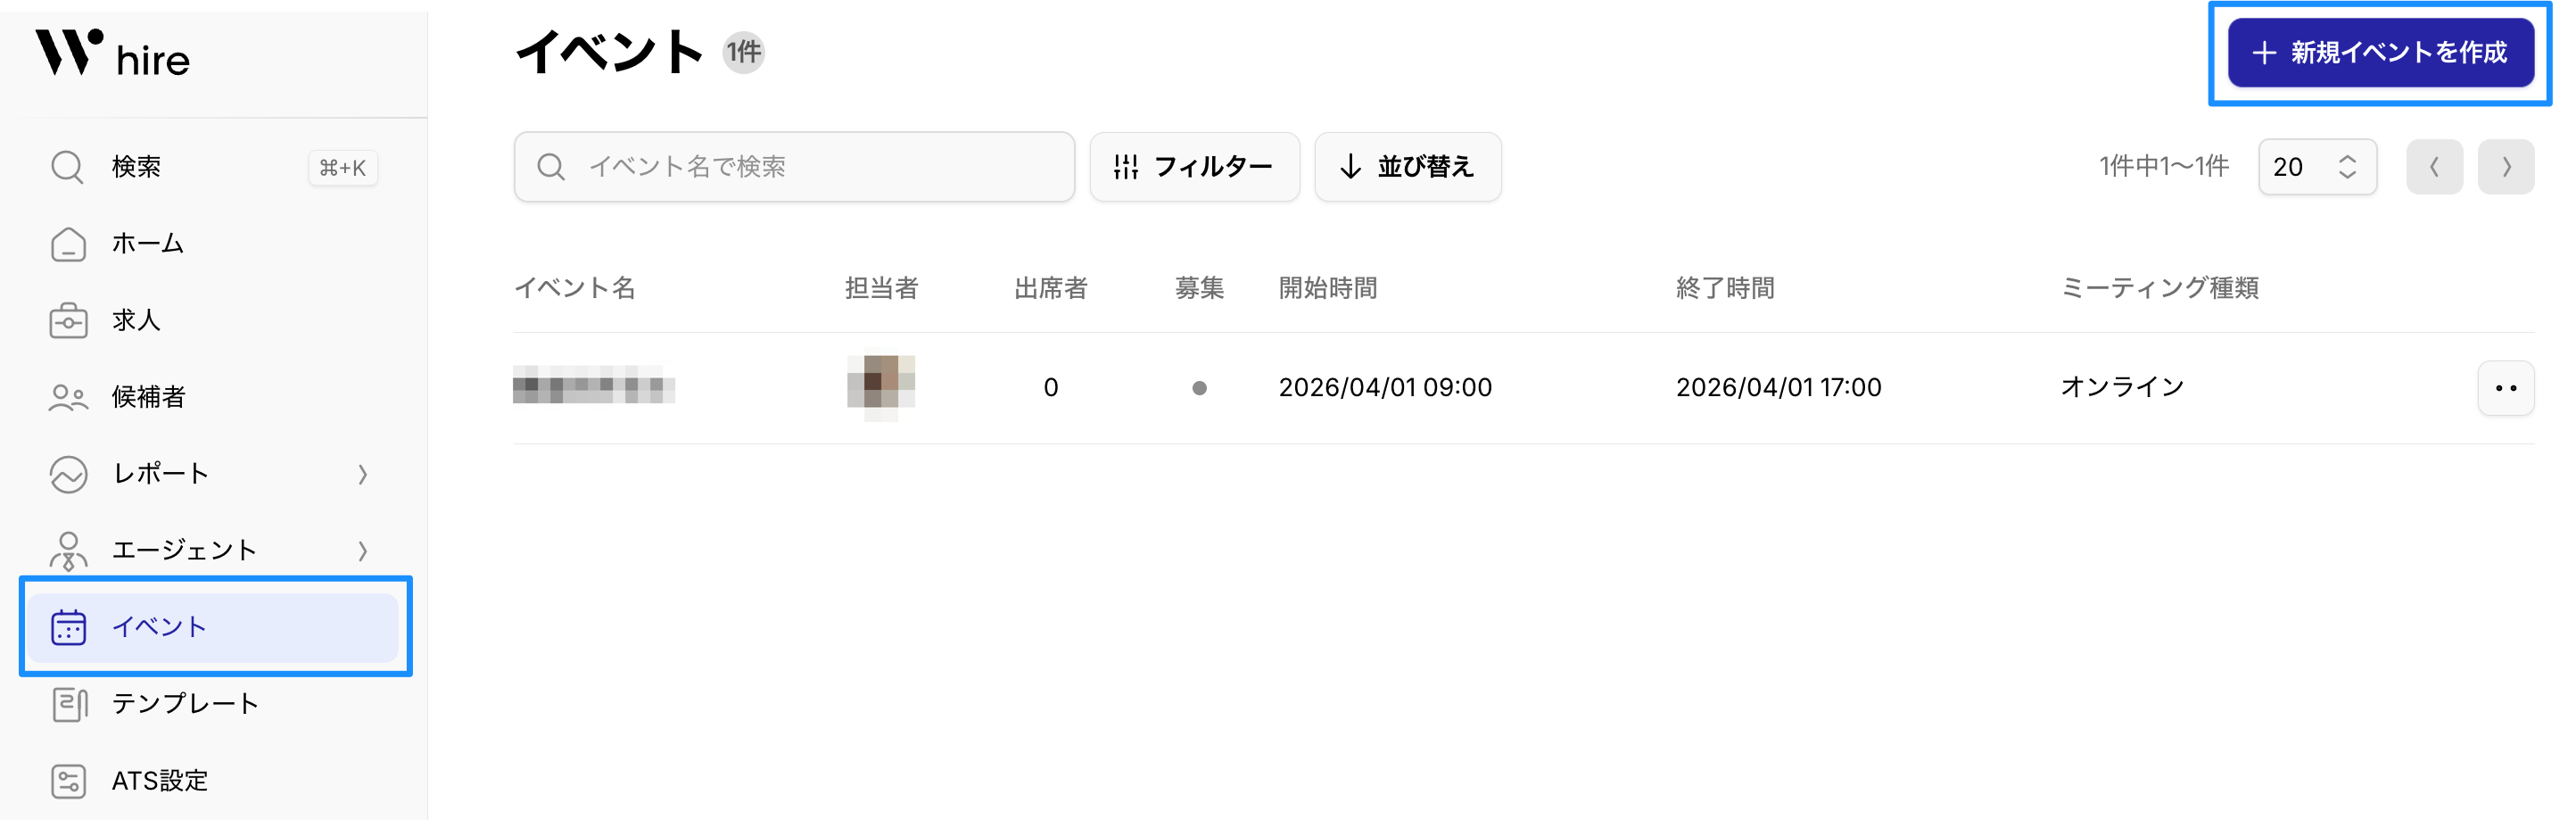Click the 新規イベントを作成 button

(x=2379, y=53)
